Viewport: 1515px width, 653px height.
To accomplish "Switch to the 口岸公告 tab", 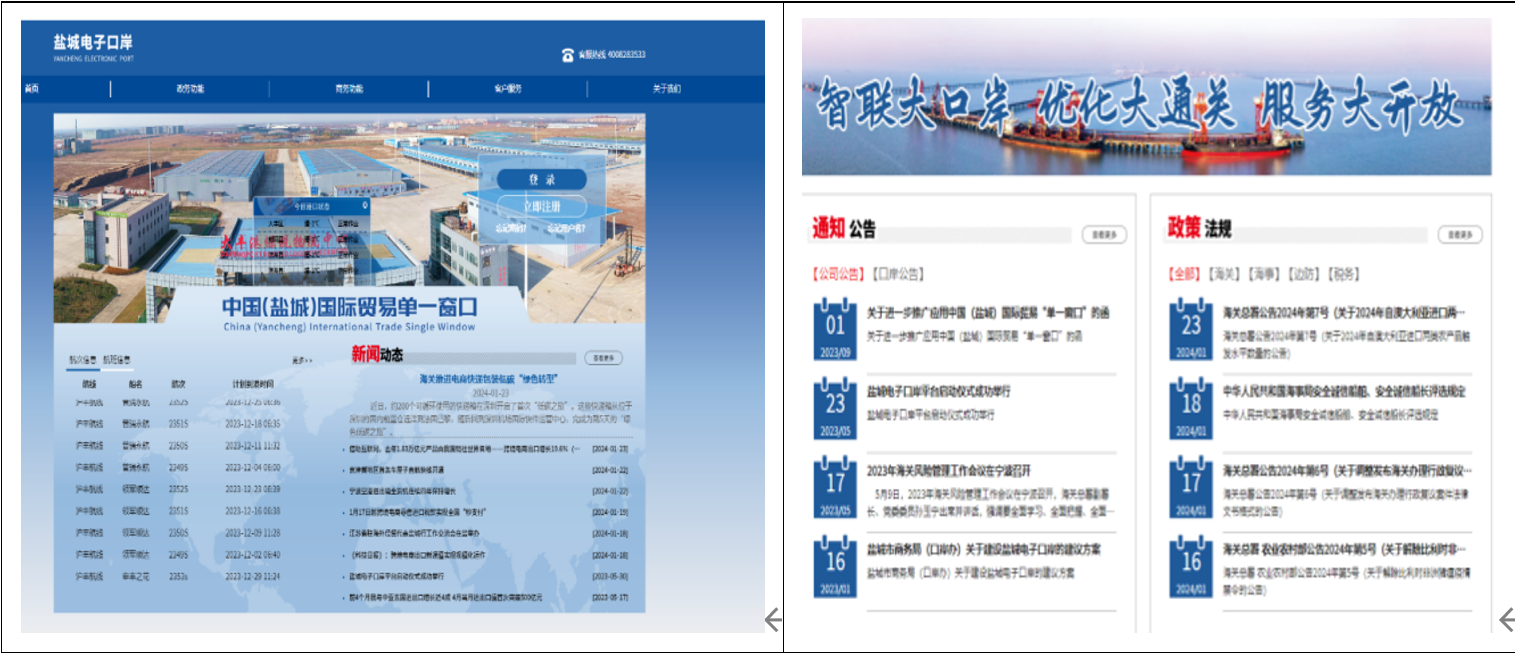I will click(x=897, y=274).
